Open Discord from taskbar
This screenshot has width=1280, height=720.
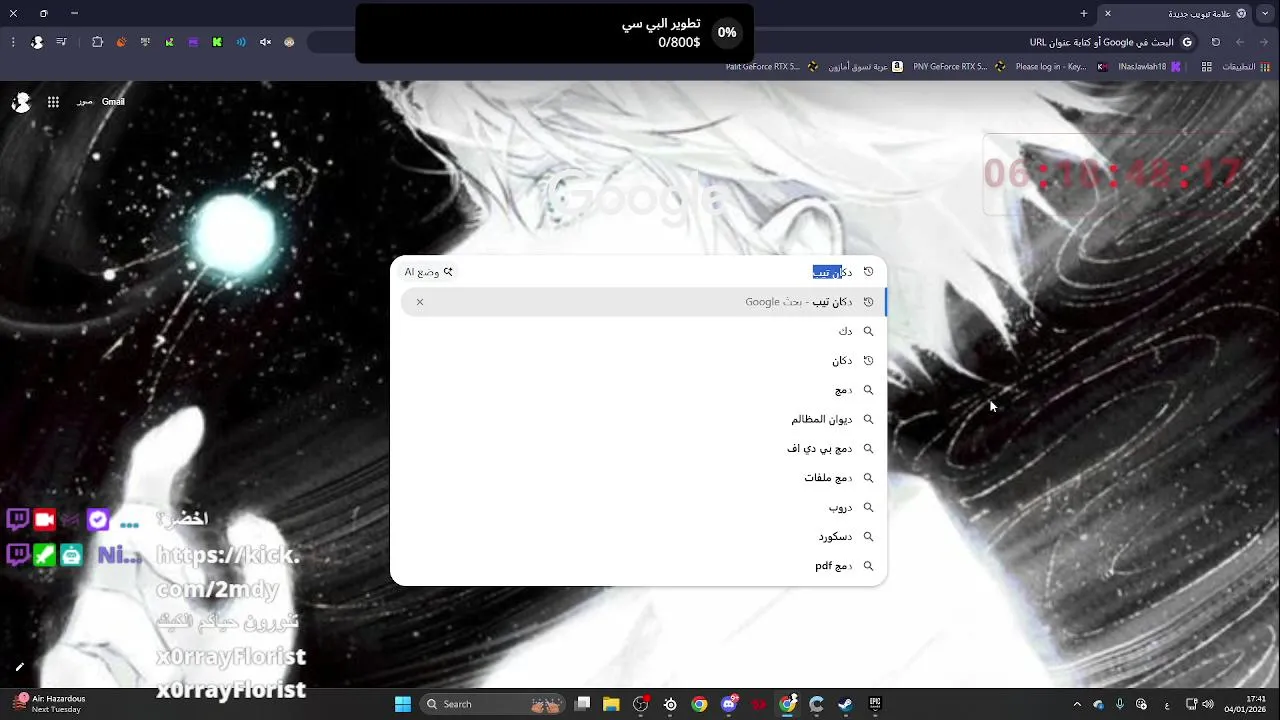pyautogui.click(x=729, y=704)
